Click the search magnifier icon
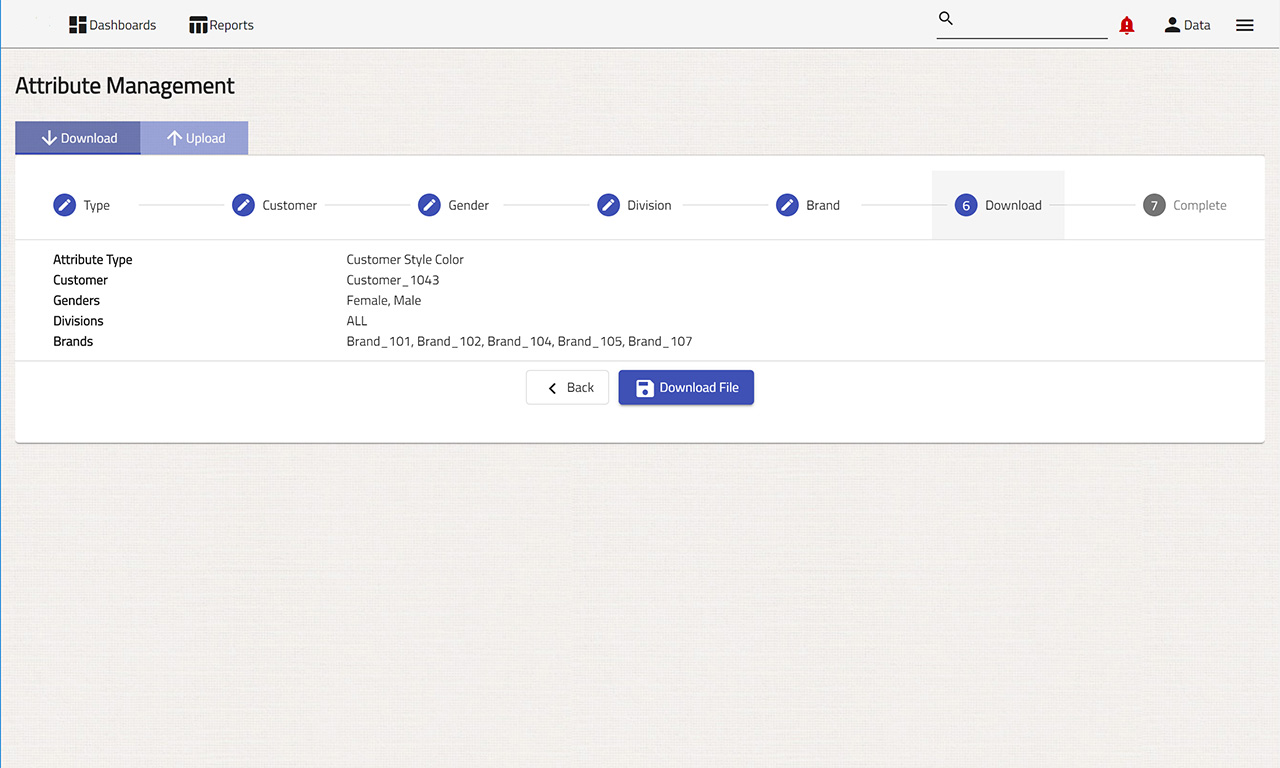This screenshot has height=768, width=1280. (x=946, y=19)
